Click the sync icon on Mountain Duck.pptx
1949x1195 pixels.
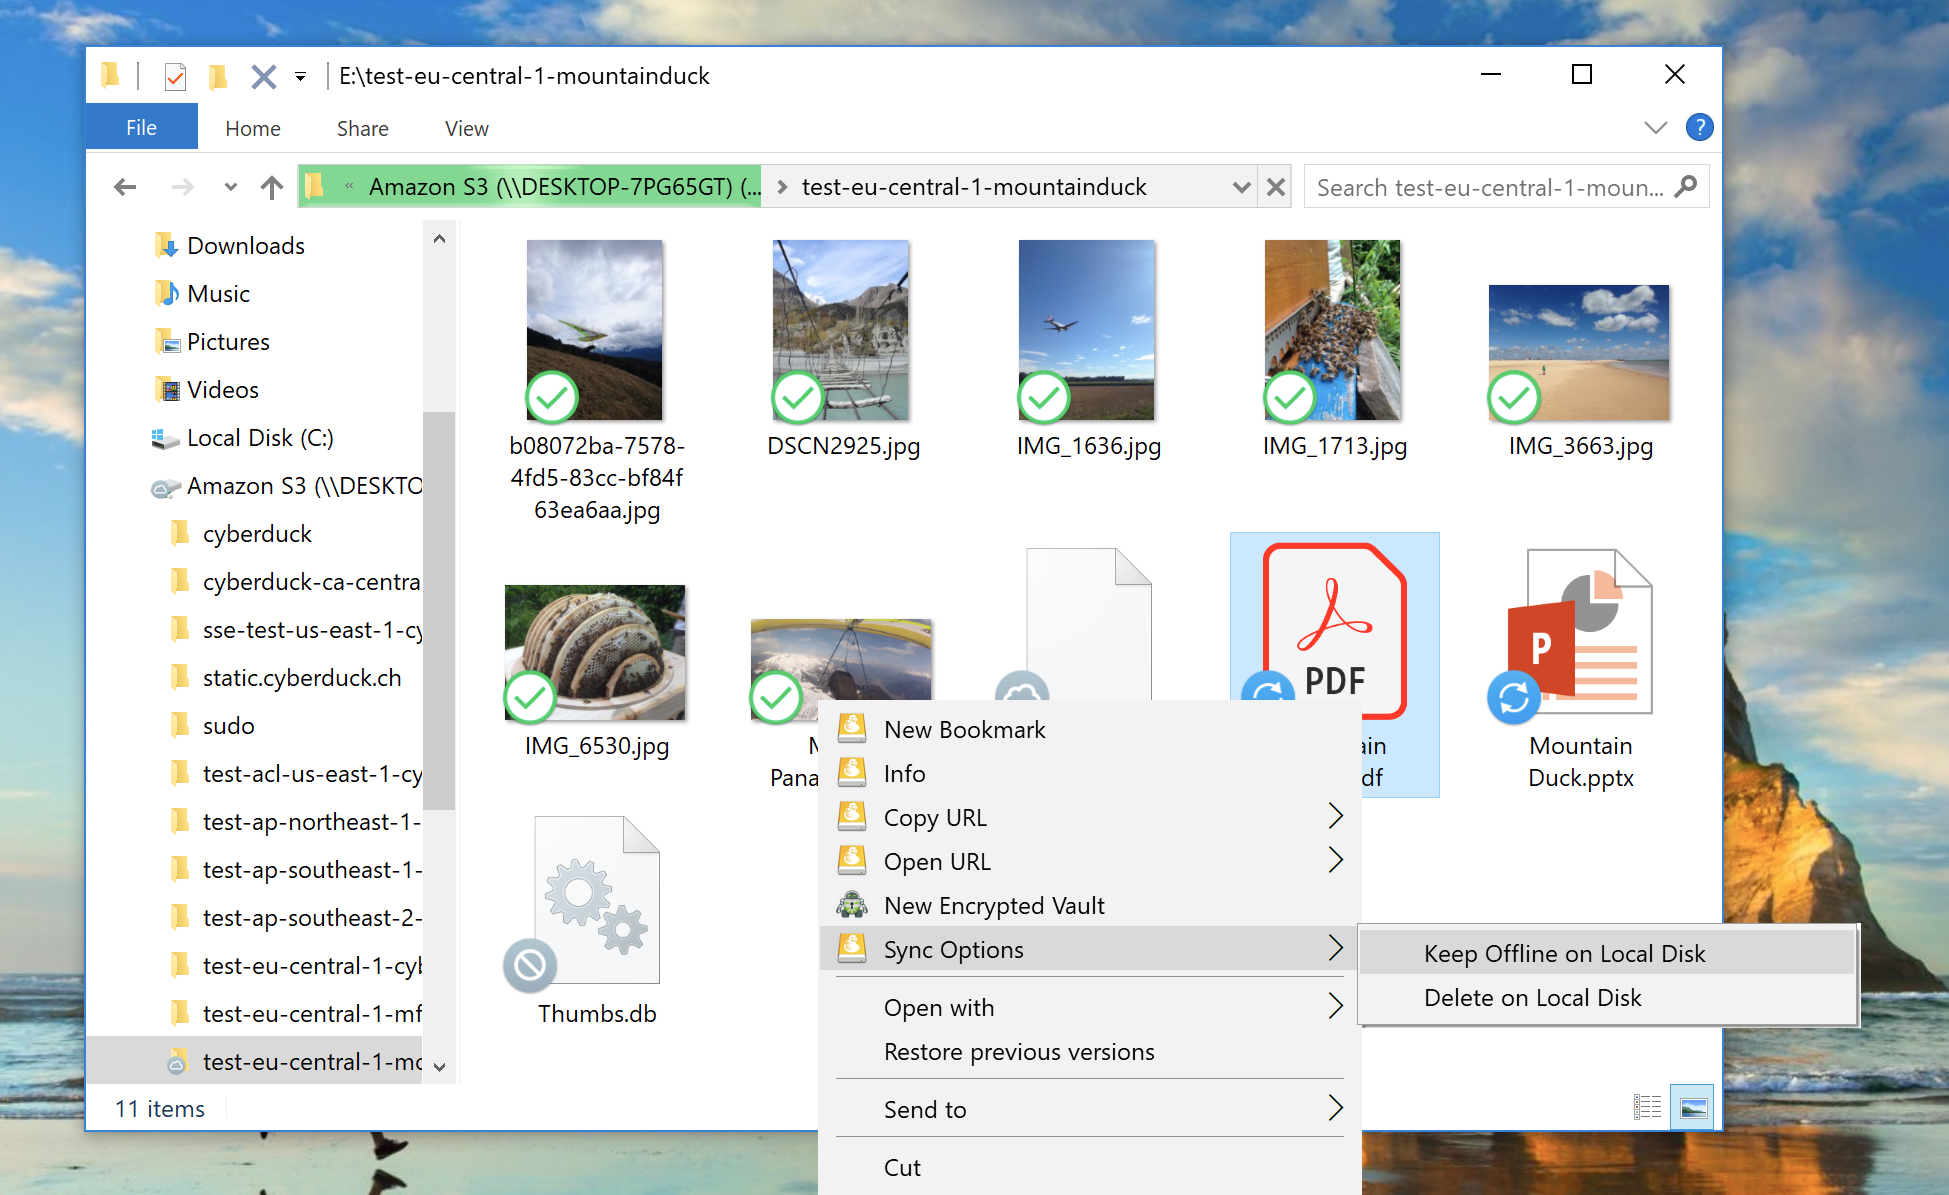pos(1513,697)
